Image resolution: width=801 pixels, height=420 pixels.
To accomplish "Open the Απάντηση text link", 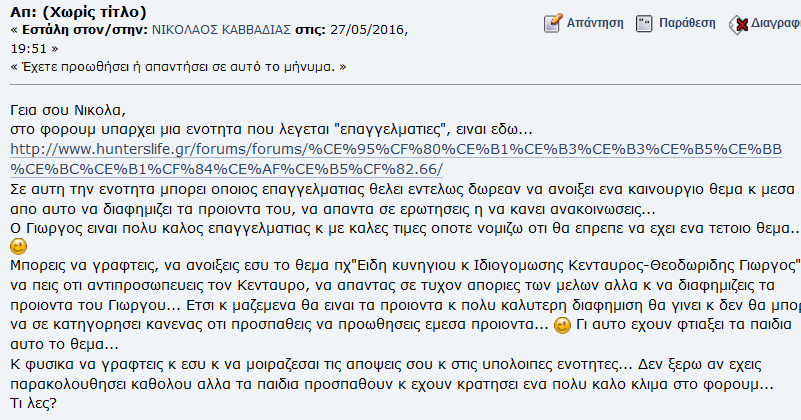I will 595,23.
